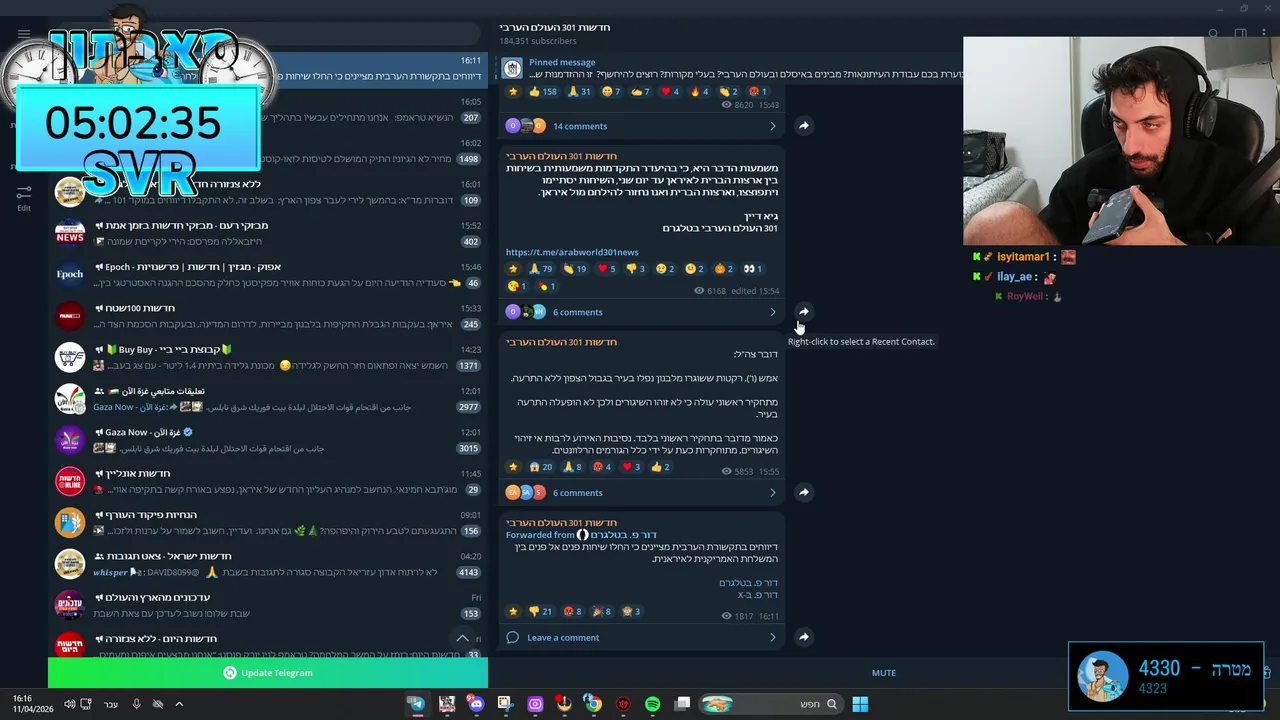
Task: Click the Edit folders icon in sidebar
Action: [x=24, y=196]
